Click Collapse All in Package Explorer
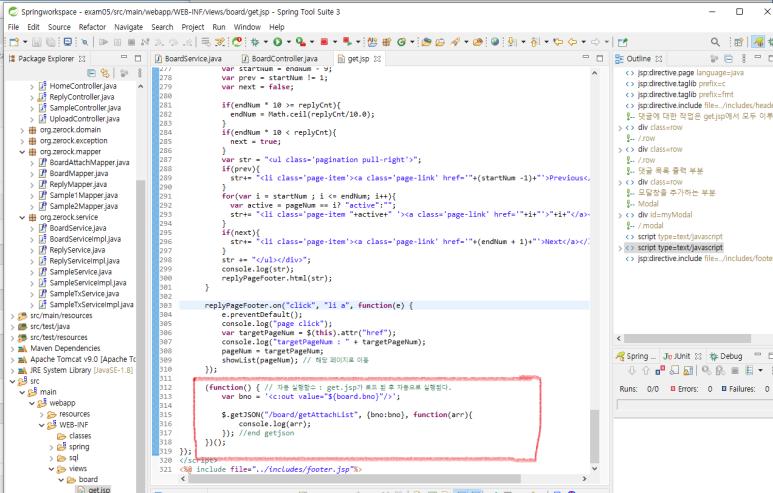Image resolution: width=773 pixels, height=493 pixels. pos(91,73)
